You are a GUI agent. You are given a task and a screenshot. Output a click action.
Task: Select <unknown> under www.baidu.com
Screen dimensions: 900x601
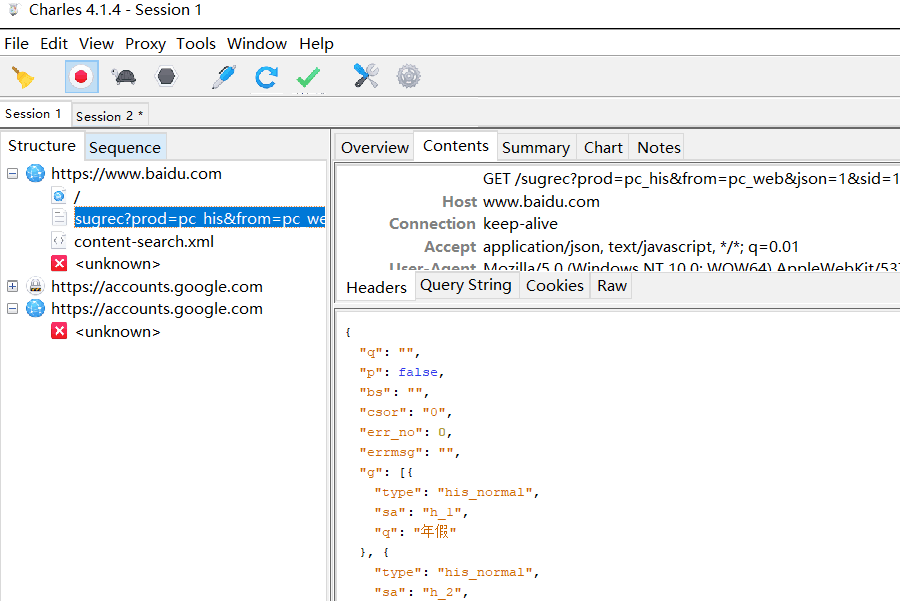pyautogui.click(x=118, y=264)
